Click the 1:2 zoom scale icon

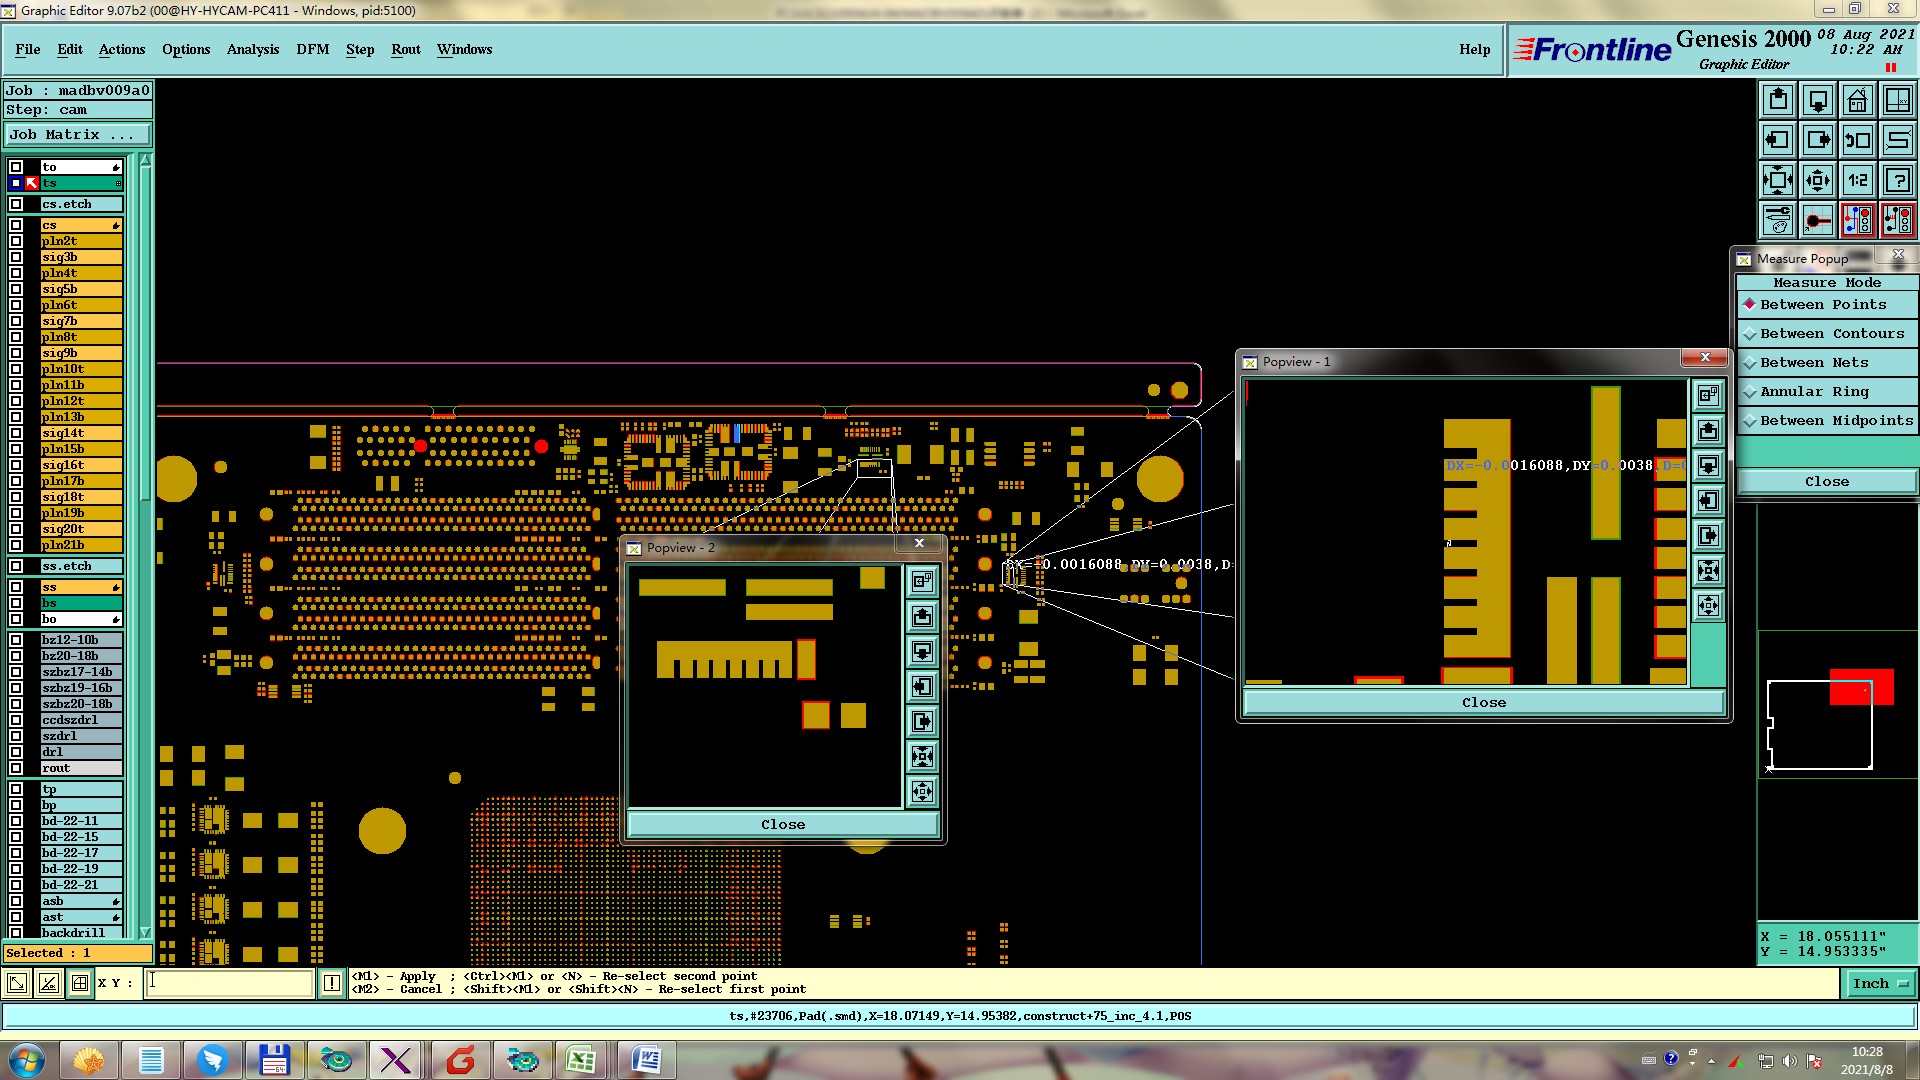click(1857, 180)
